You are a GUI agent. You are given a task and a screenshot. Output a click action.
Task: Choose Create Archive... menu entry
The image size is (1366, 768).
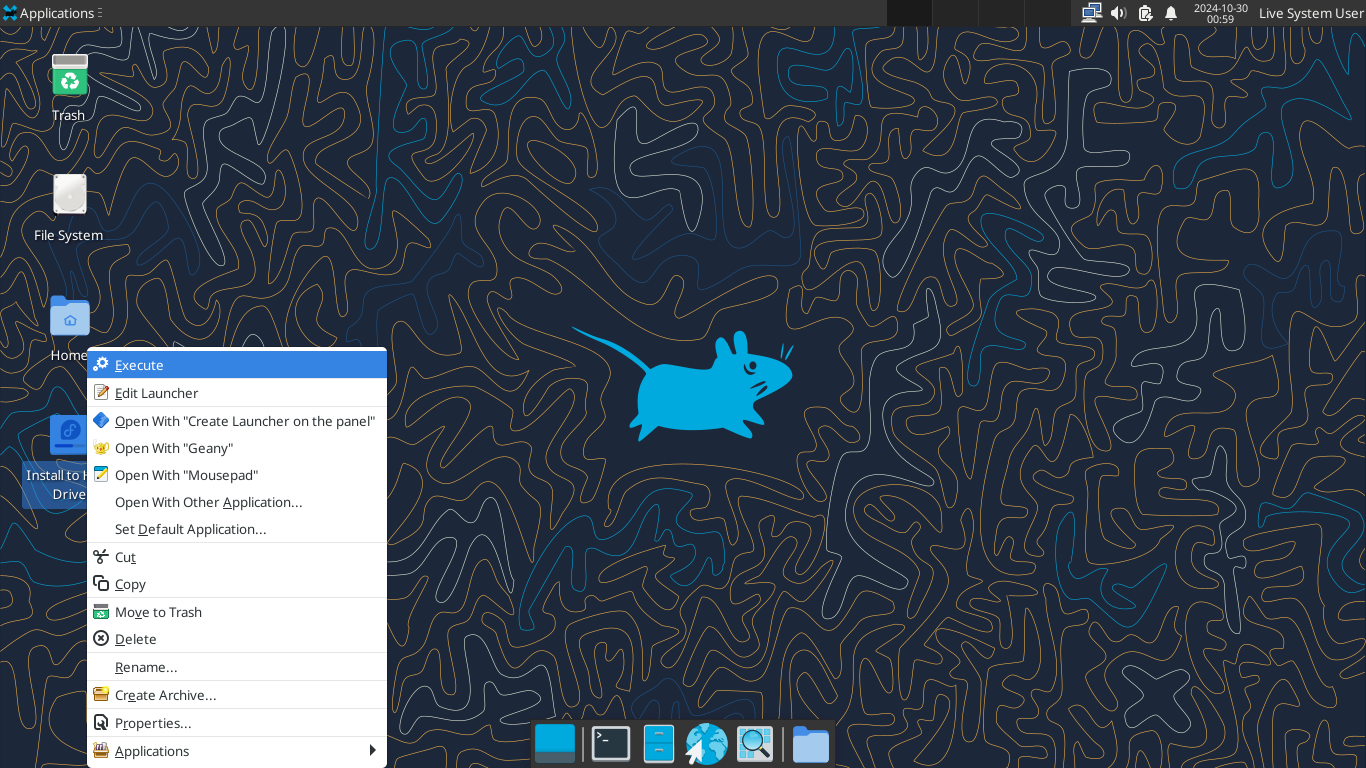tap(237, 695)
